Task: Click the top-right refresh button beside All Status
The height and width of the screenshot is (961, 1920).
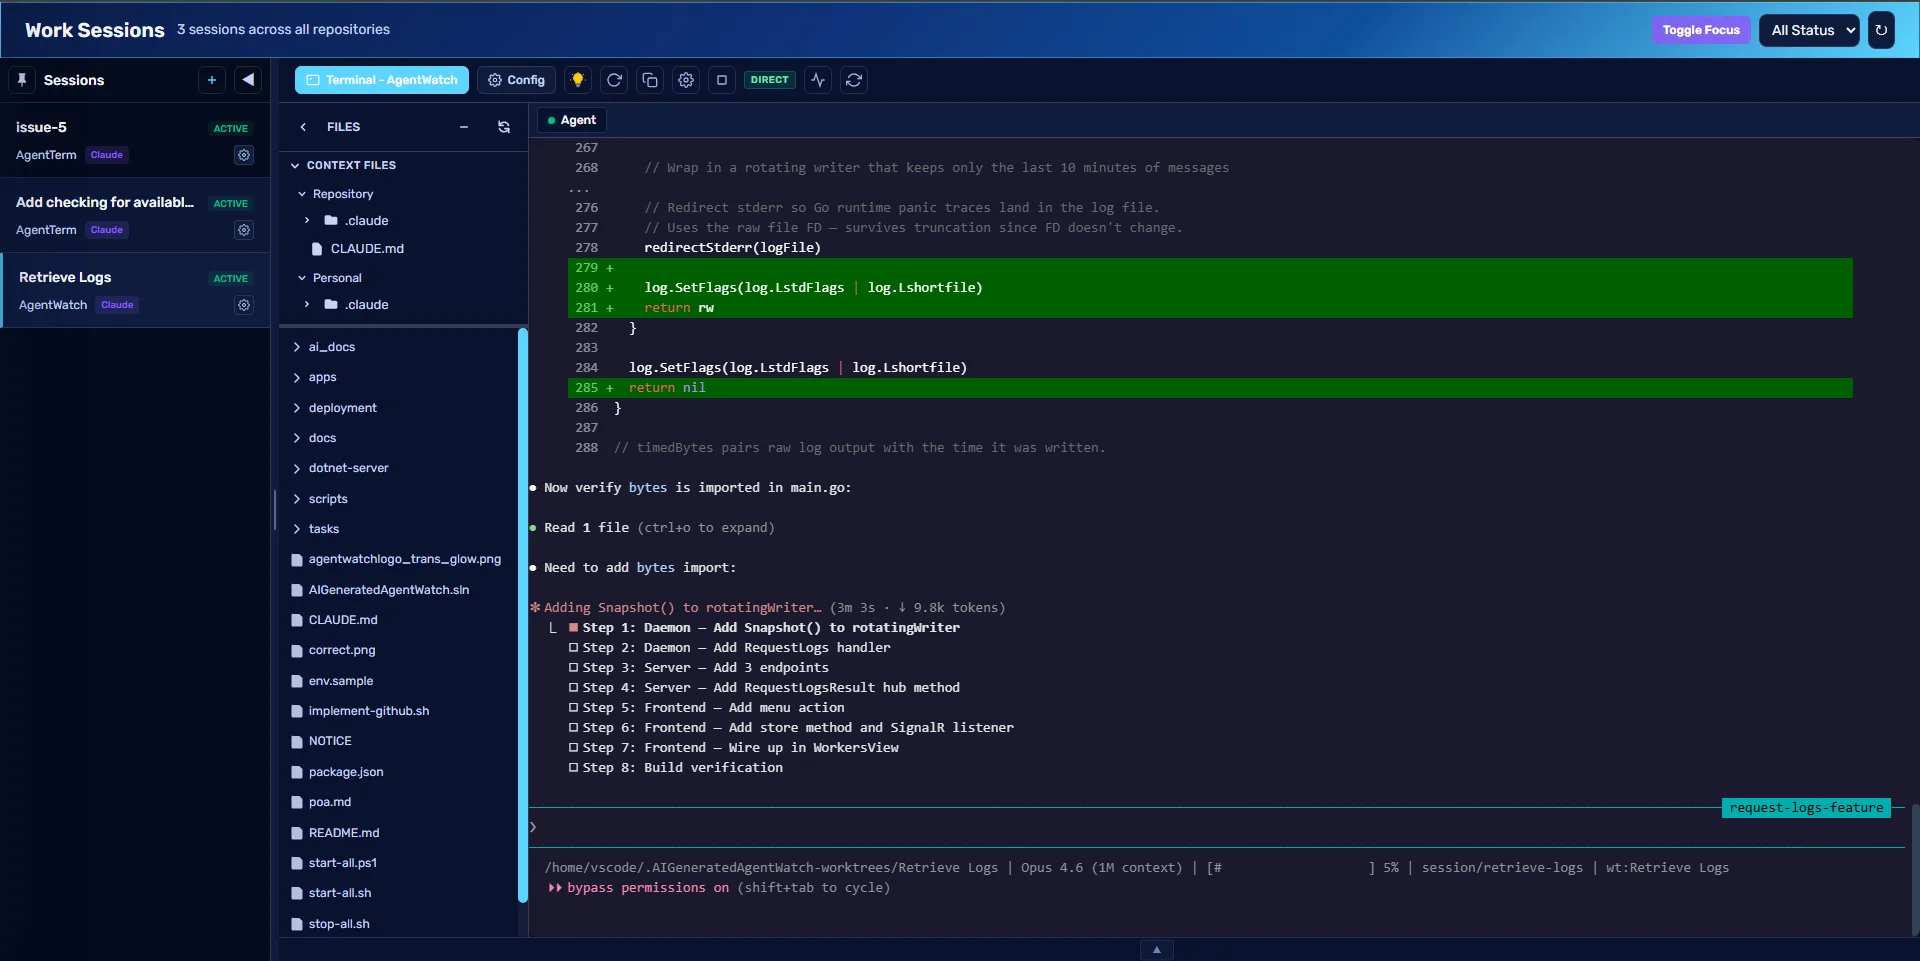Action: pos(1881,30)
